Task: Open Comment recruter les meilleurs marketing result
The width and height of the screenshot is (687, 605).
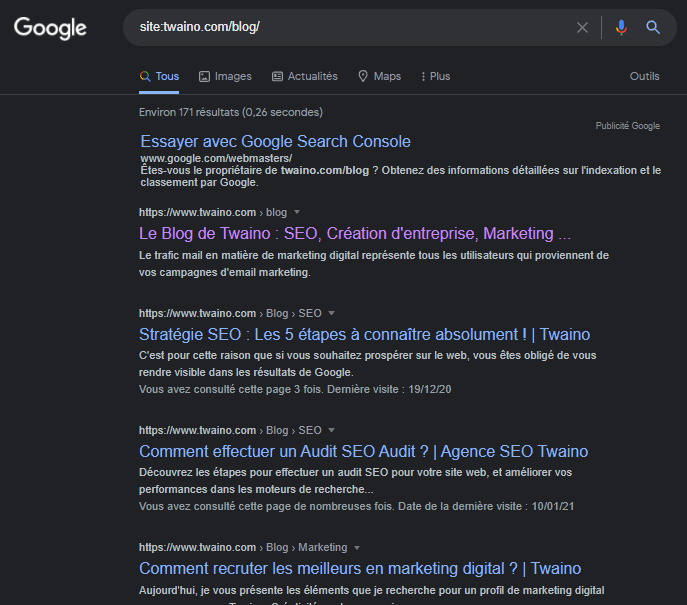Action: pyautogui.click(x=360, y=569)
